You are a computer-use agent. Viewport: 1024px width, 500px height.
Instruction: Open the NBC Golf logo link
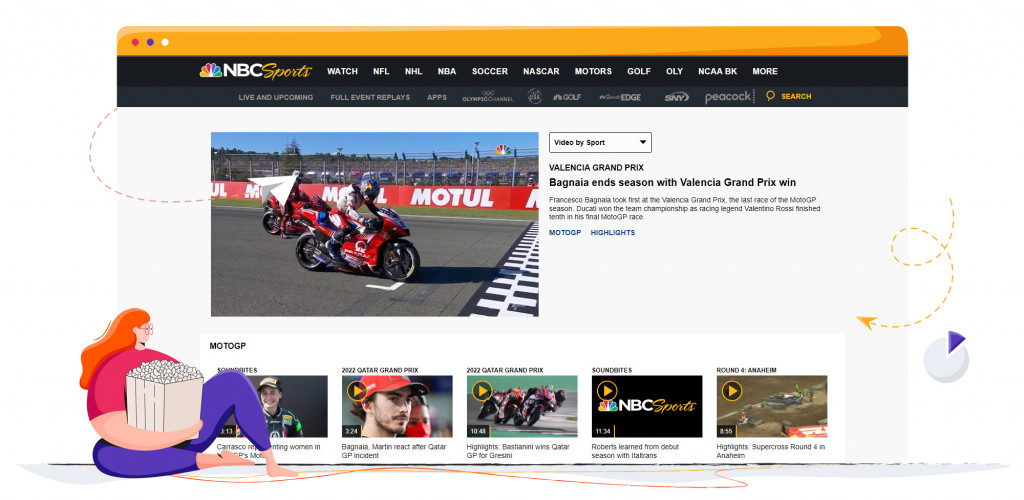pyautogui.click(x=567, y=97)
